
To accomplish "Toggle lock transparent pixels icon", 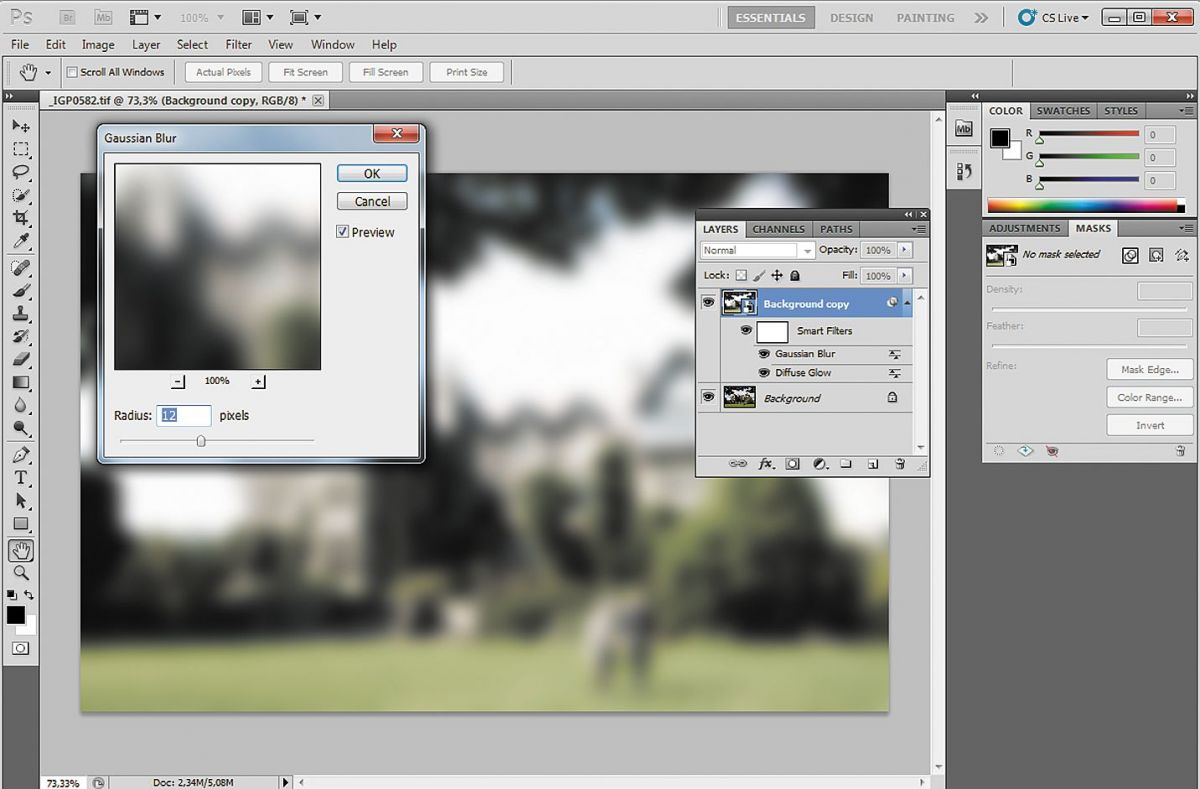I will (x=741, y=275).
